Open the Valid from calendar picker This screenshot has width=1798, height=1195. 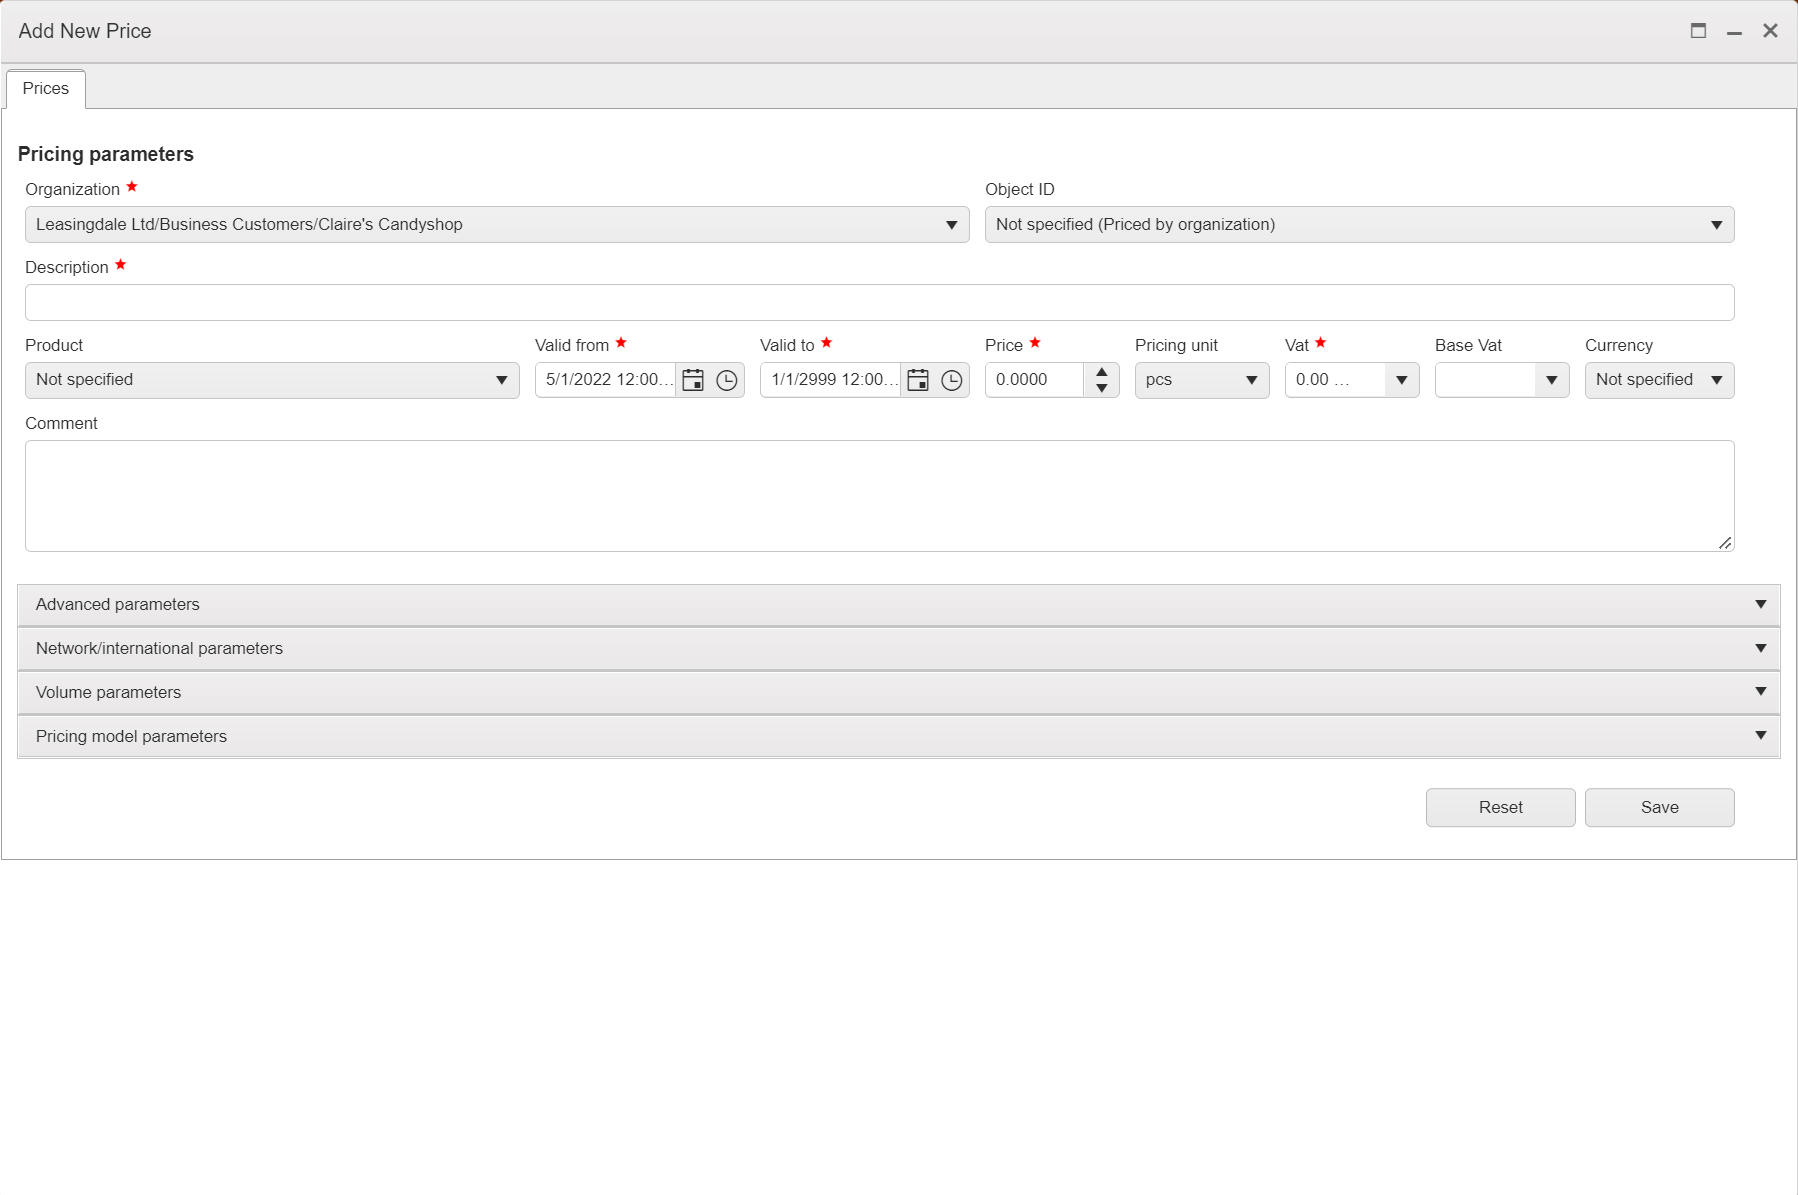coord(693,380)
